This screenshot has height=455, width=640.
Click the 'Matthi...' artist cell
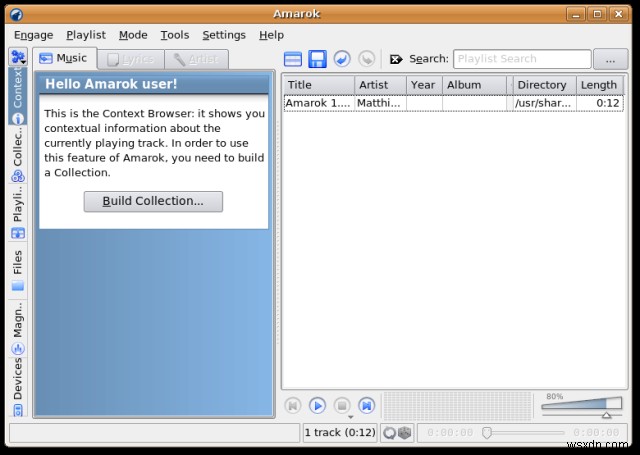pos(380,103)
